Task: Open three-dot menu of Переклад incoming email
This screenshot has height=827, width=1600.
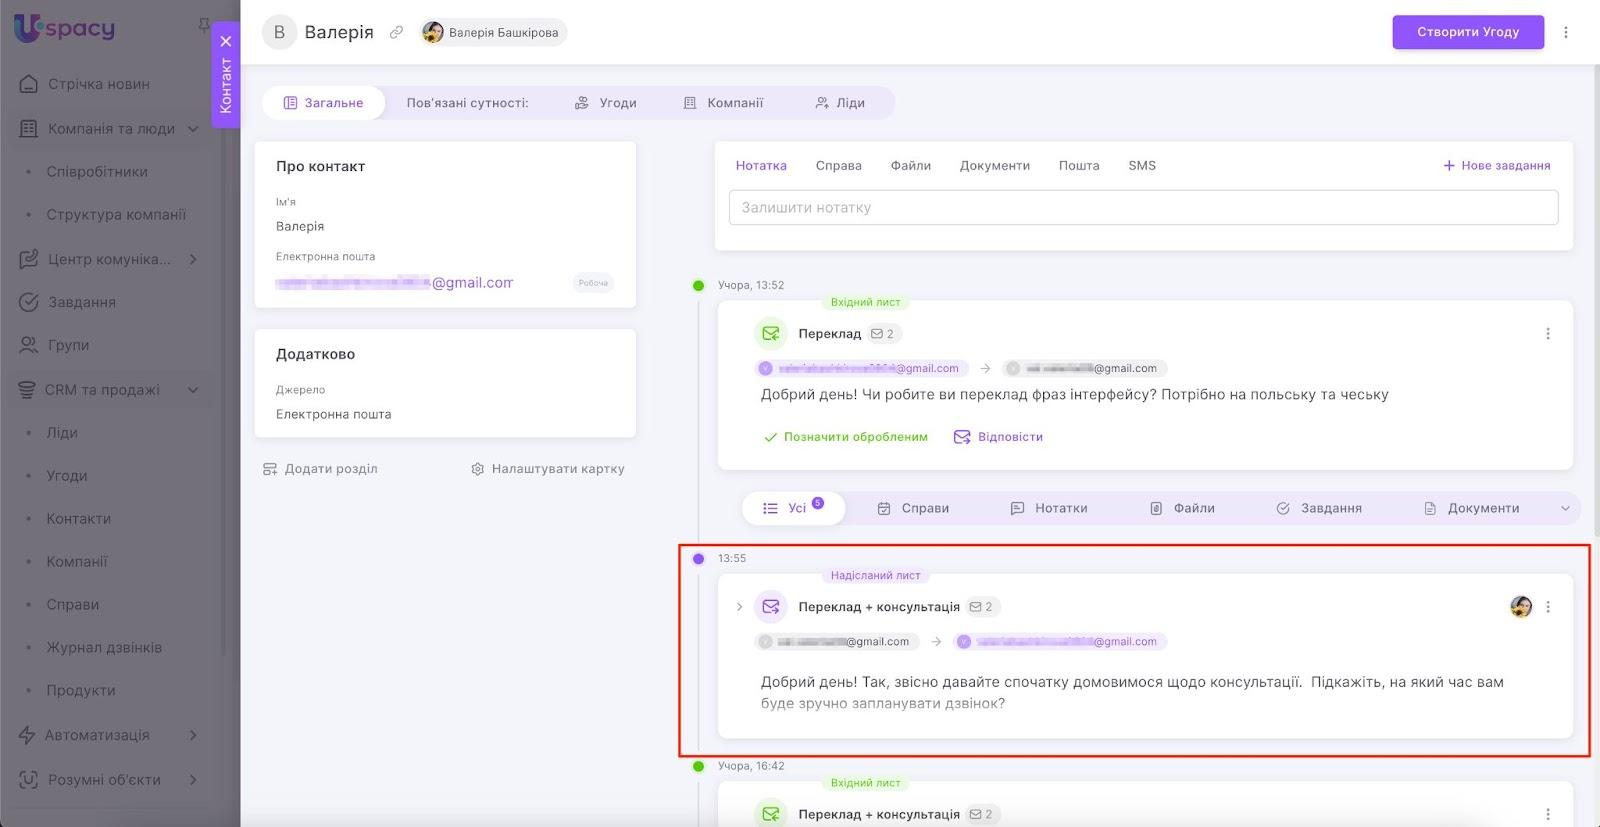Action: pyautogui.click(x=1547, y=334)
